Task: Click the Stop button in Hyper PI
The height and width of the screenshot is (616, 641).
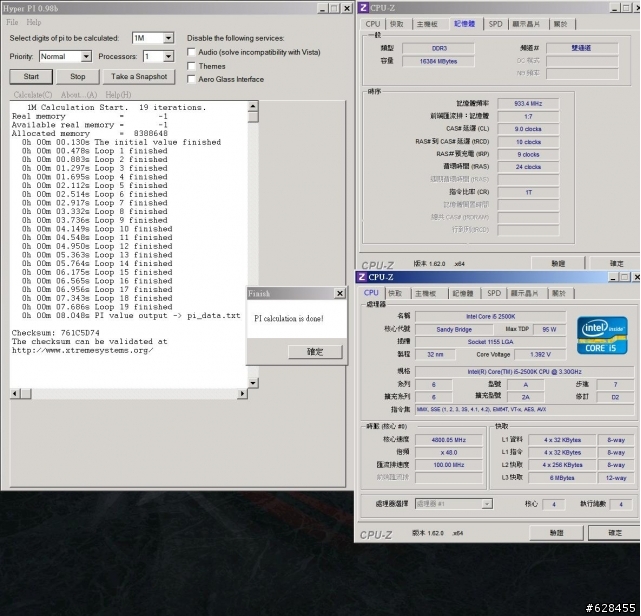Action: tap(78, 76)
